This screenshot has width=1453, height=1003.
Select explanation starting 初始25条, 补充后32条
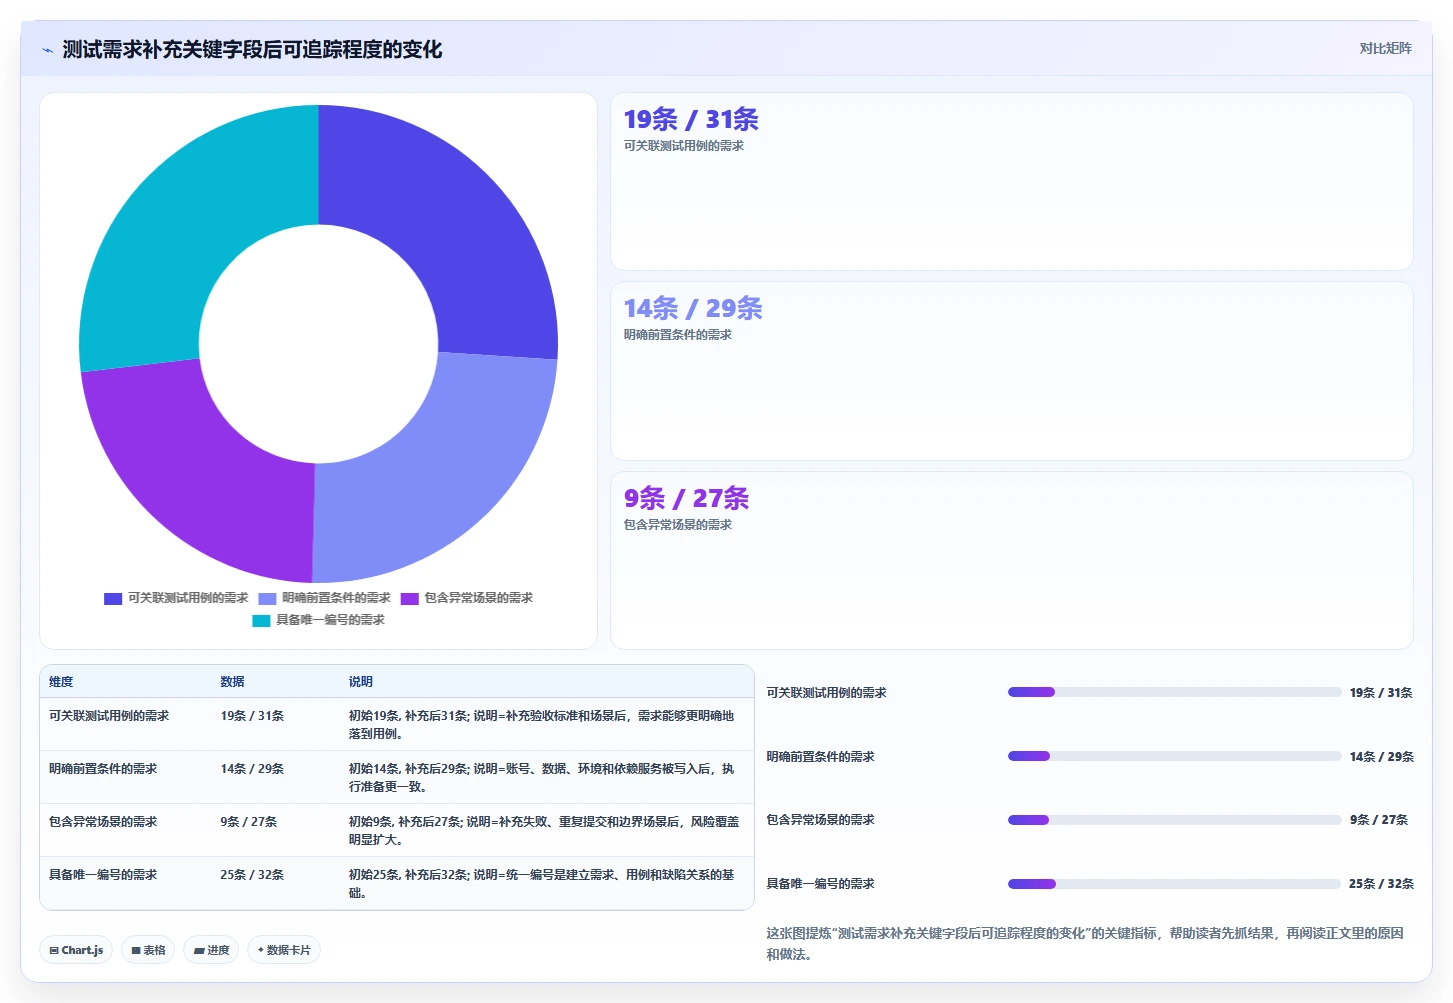coord(542,884)
